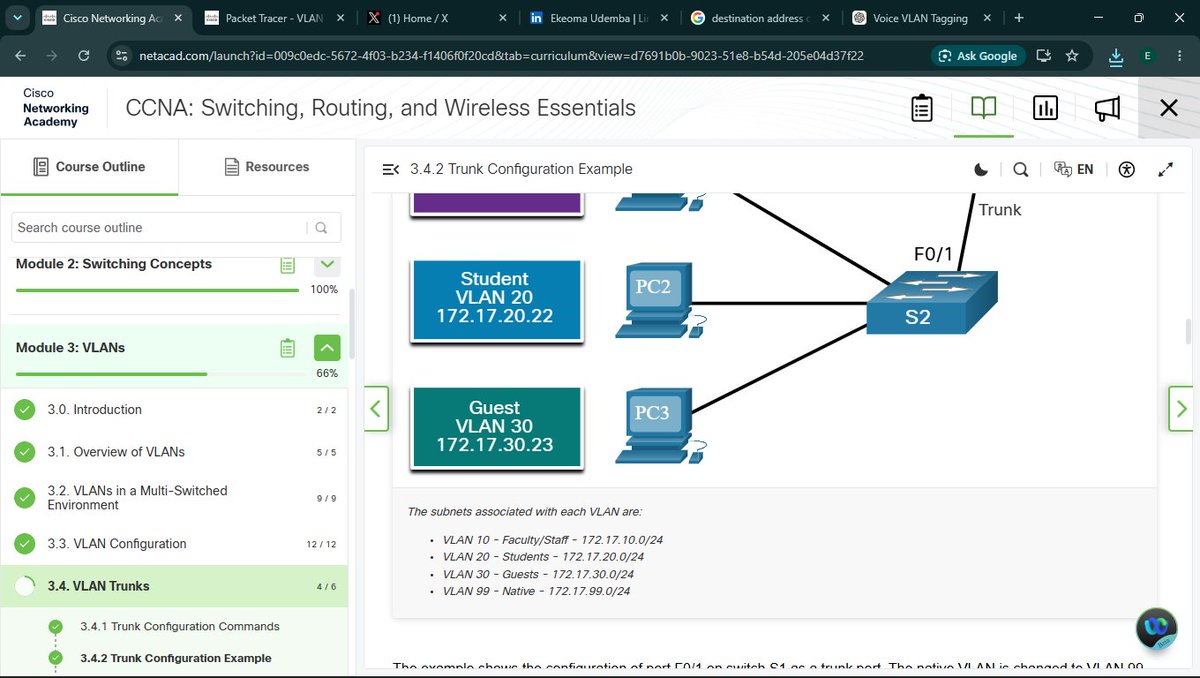Open the assignments clipboard icon in header
The image size is (1200, 678).
click(x=922, y=108)
